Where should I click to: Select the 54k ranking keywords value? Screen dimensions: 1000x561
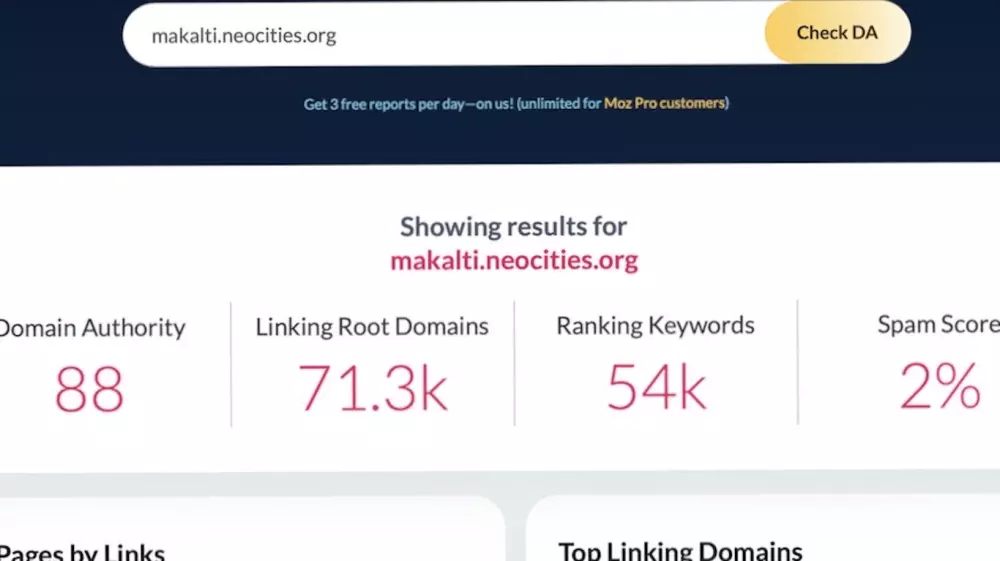coord(656,388)
